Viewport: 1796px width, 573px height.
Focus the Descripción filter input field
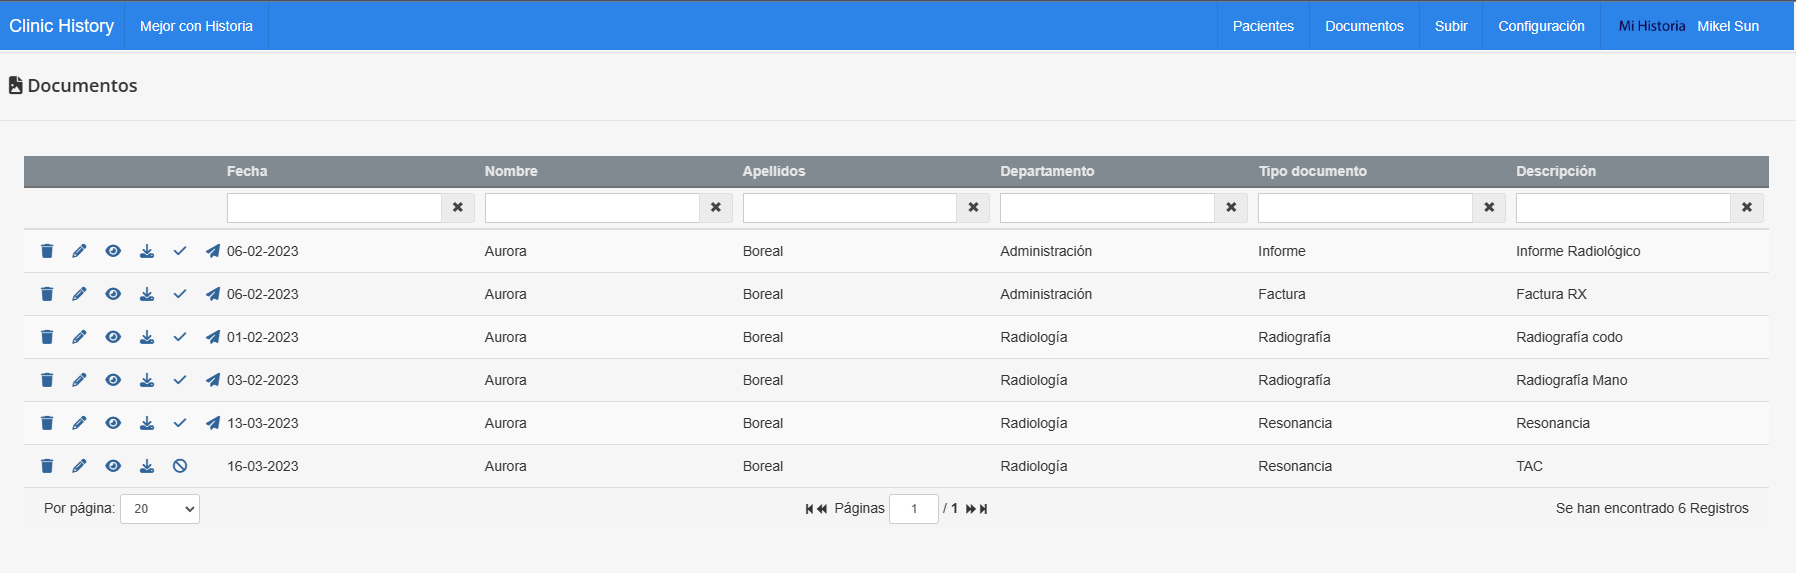[x=1623, y=207]
